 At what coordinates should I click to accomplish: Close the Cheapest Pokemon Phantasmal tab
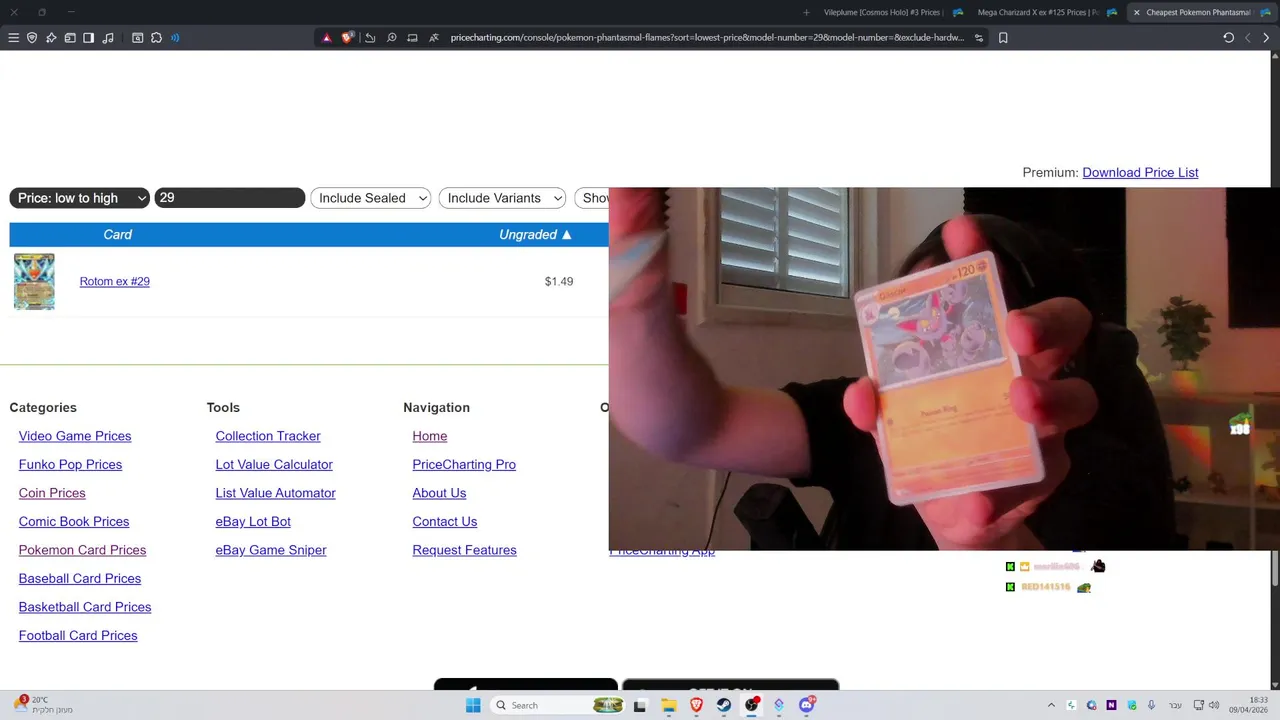1136,12
